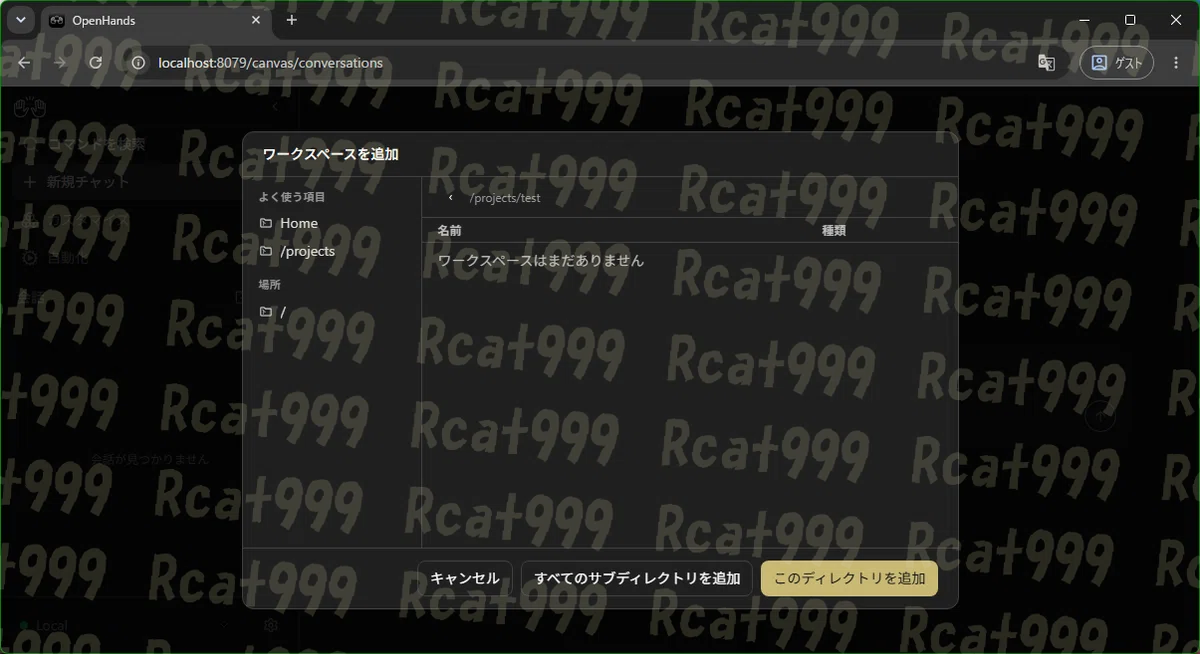Go back using browser back arrow

tap(25, 63)
